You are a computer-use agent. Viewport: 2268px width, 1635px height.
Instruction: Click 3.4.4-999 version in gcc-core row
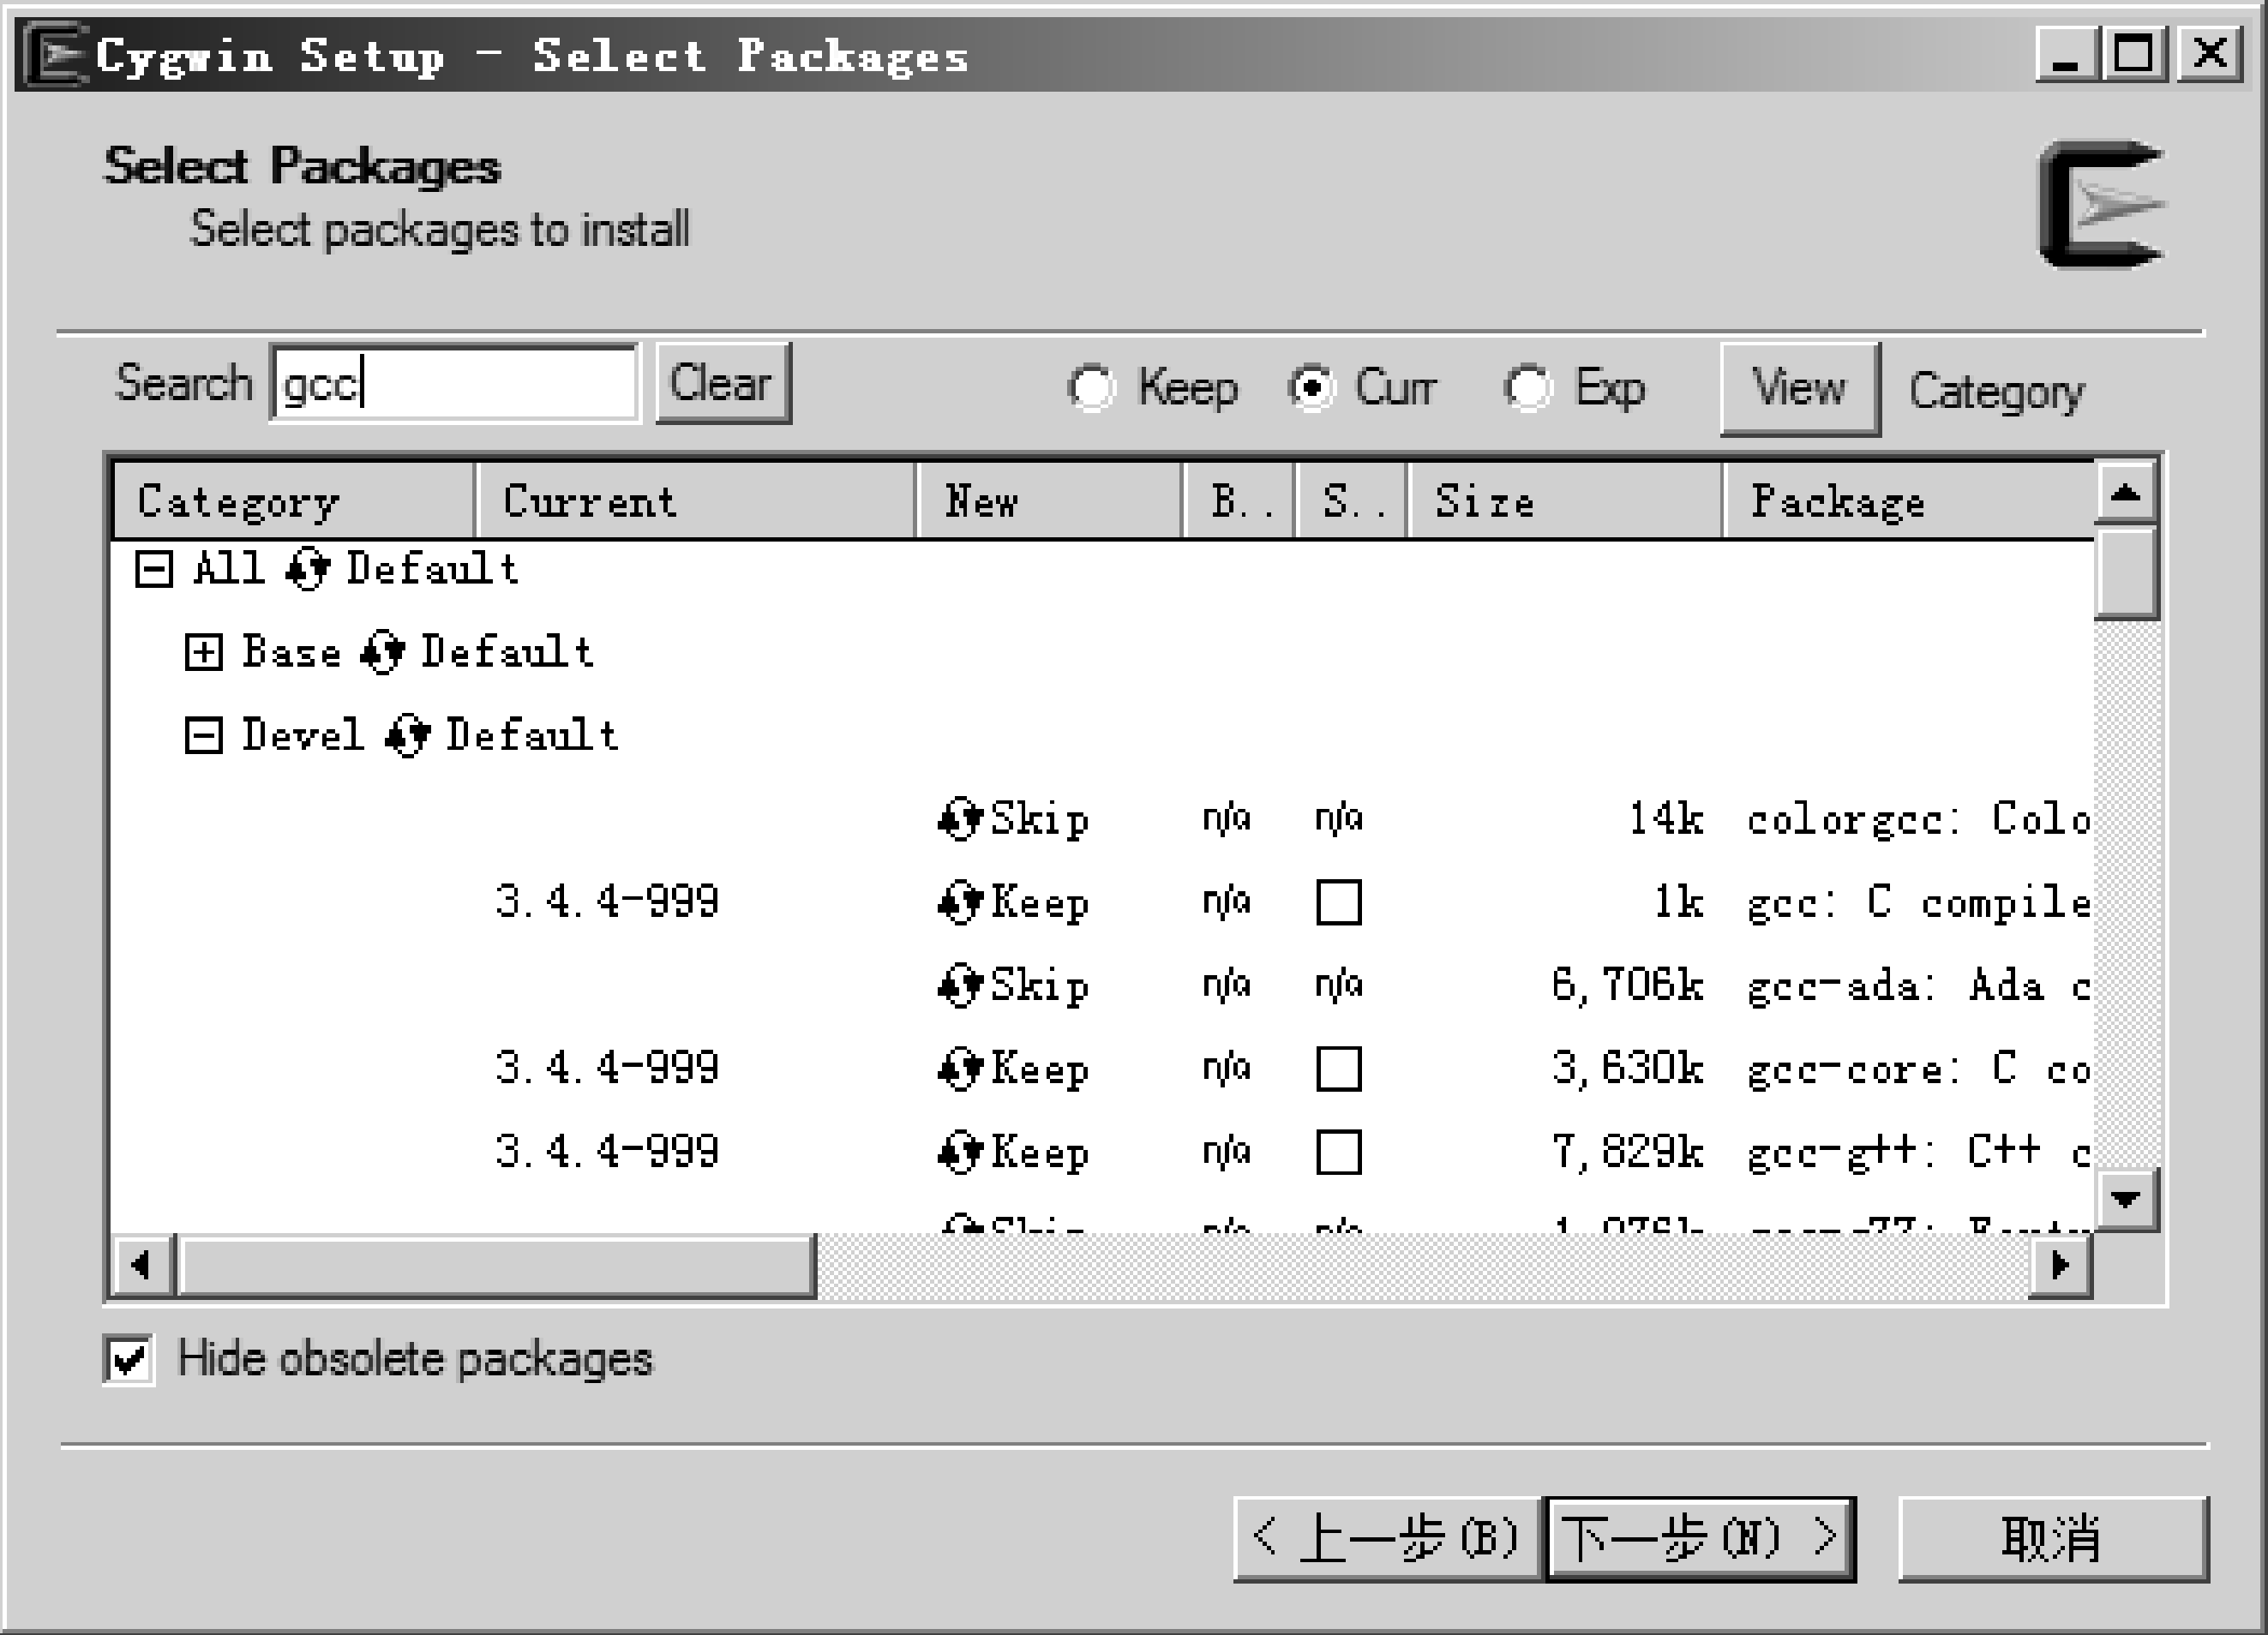click(x=607, y=1068)
